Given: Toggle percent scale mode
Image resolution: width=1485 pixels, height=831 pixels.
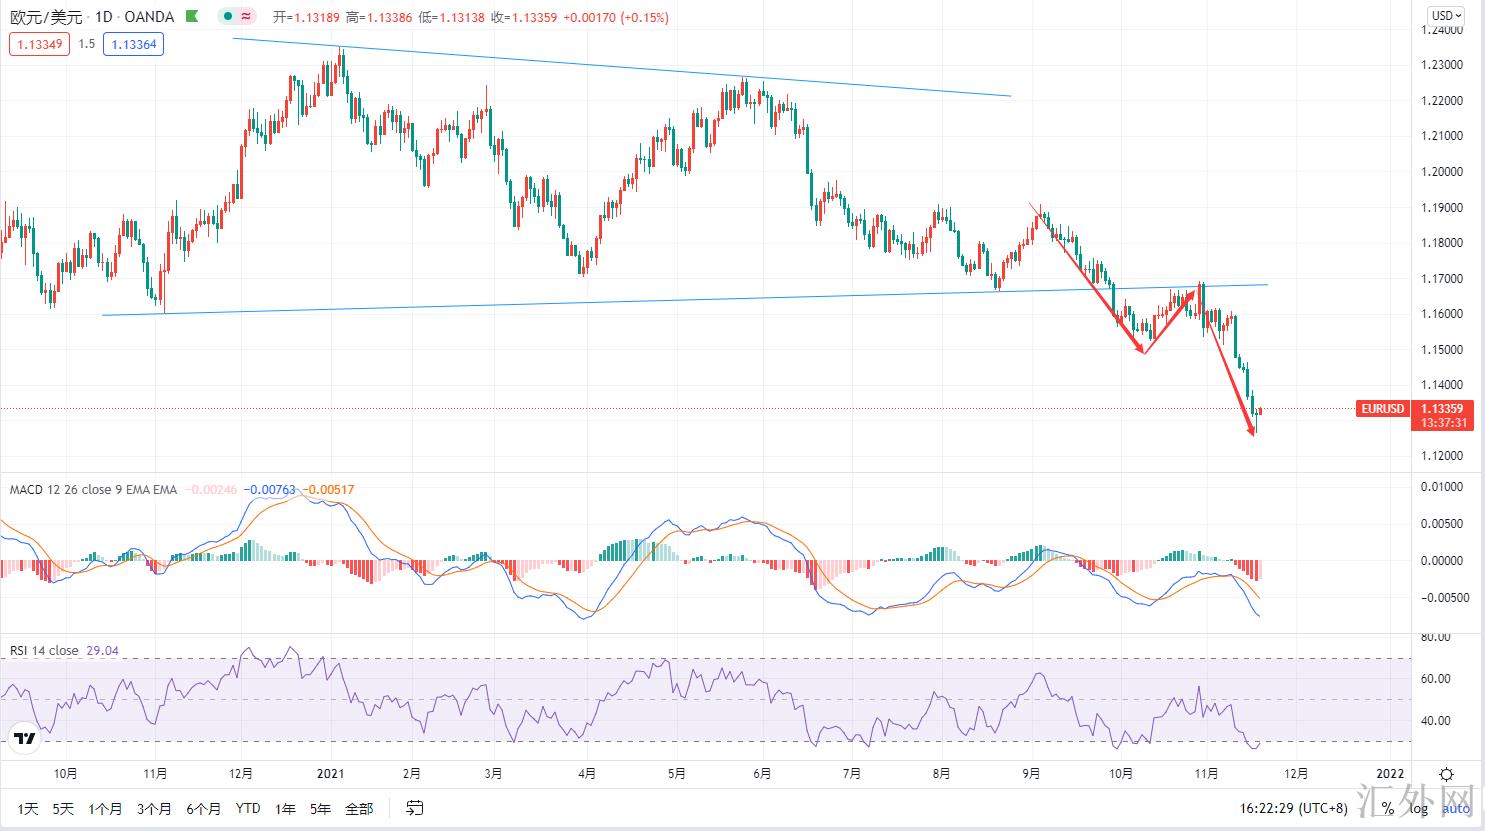Looking at the screenshot, I should tap(1387, 808).
